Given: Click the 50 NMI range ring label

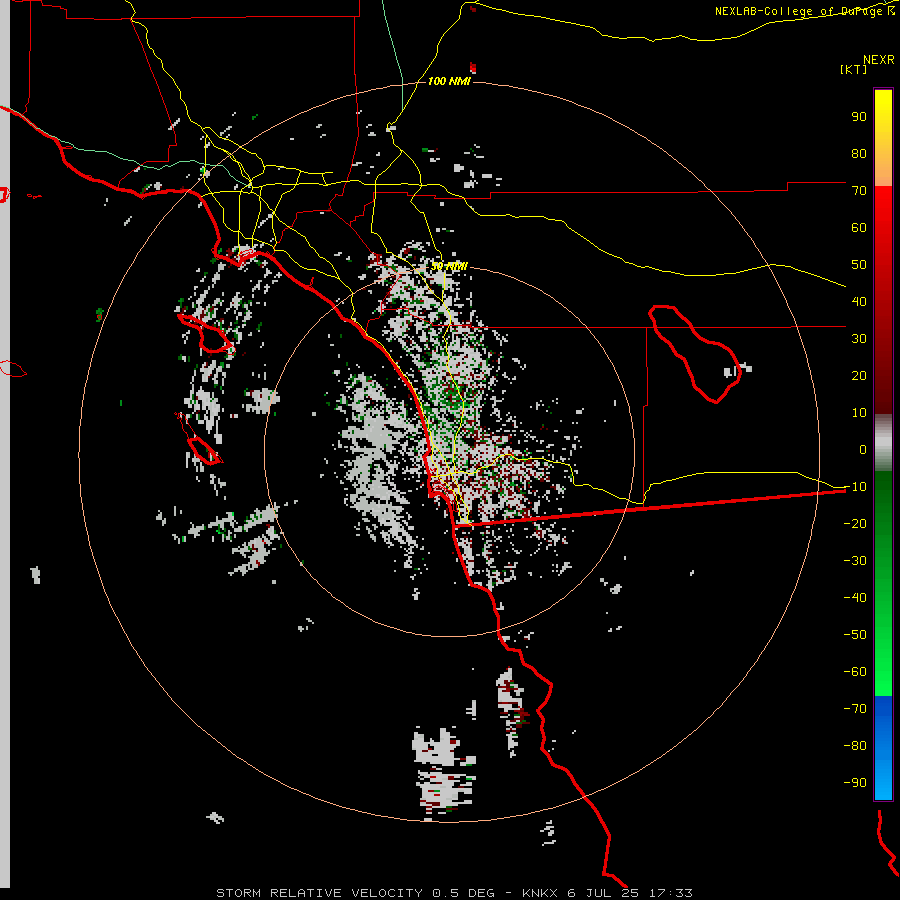Looking at the screenshot, I should pyautogui.click(x=449, y=266).
